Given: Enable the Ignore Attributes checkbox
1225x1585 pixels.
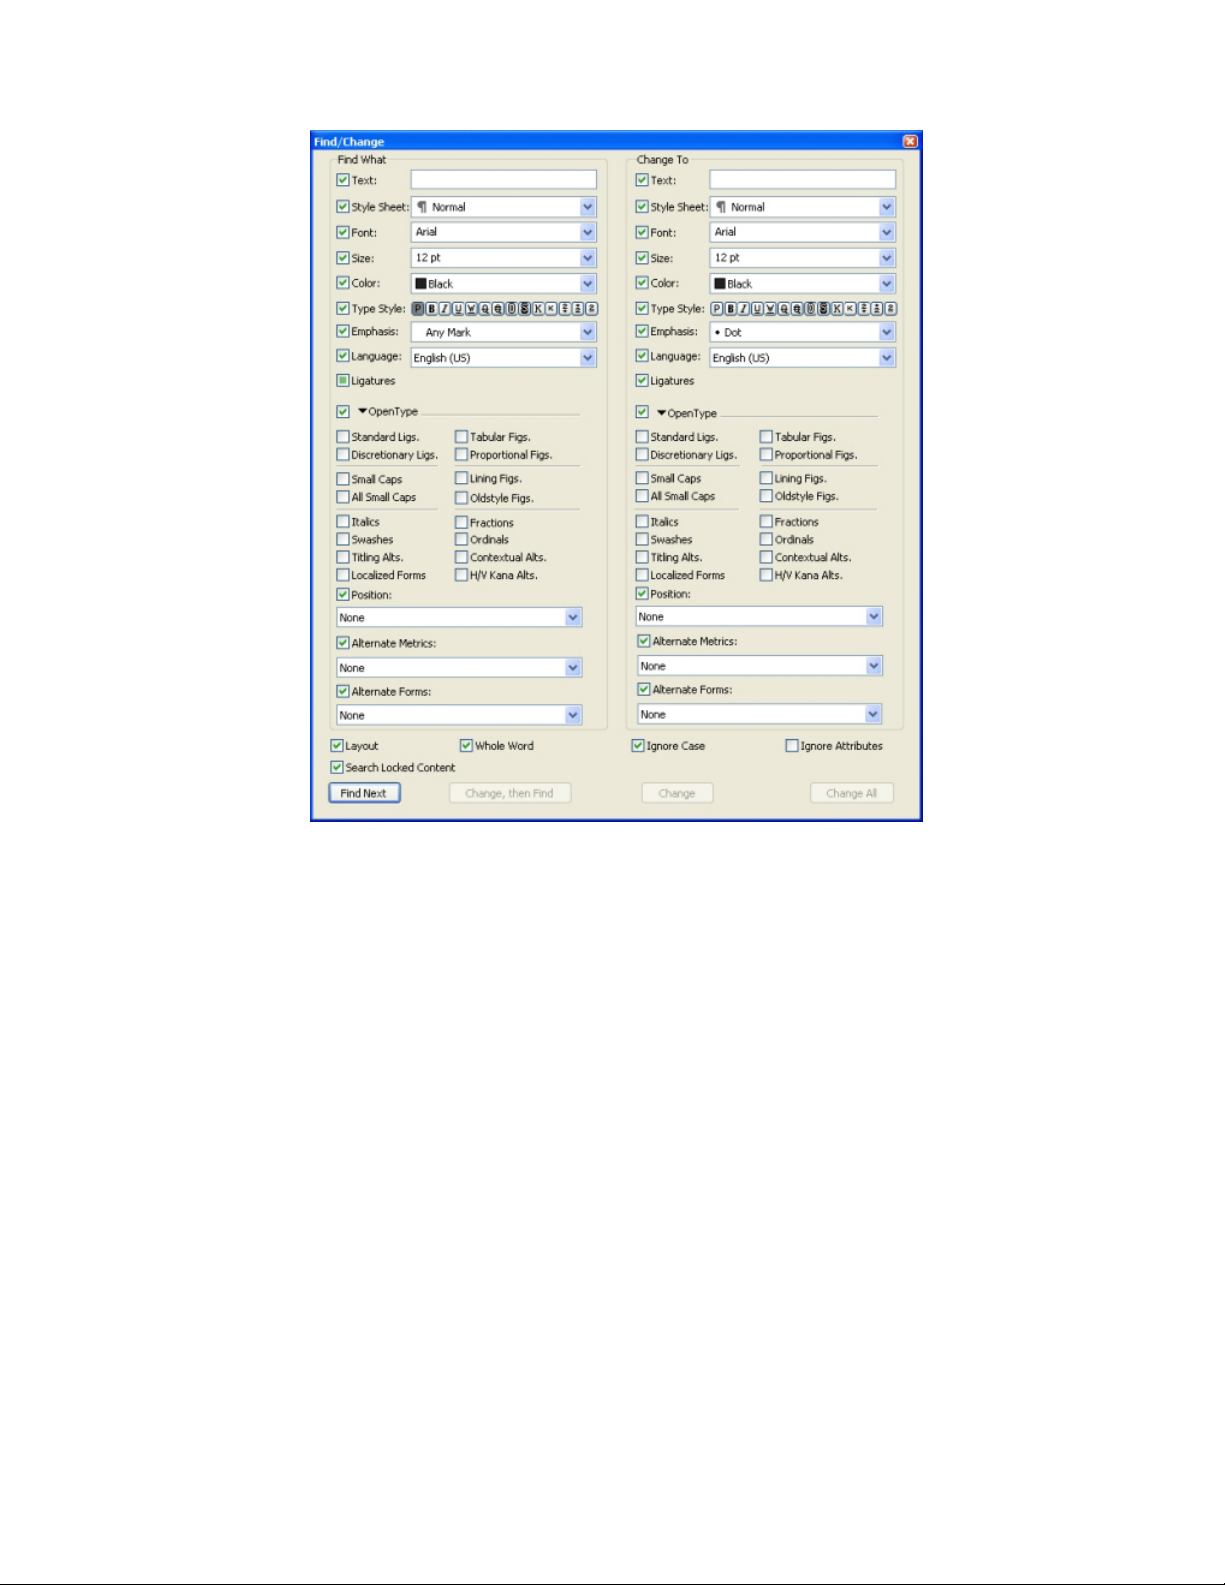Looking at the screenshot, I should [x=792, y=746].
